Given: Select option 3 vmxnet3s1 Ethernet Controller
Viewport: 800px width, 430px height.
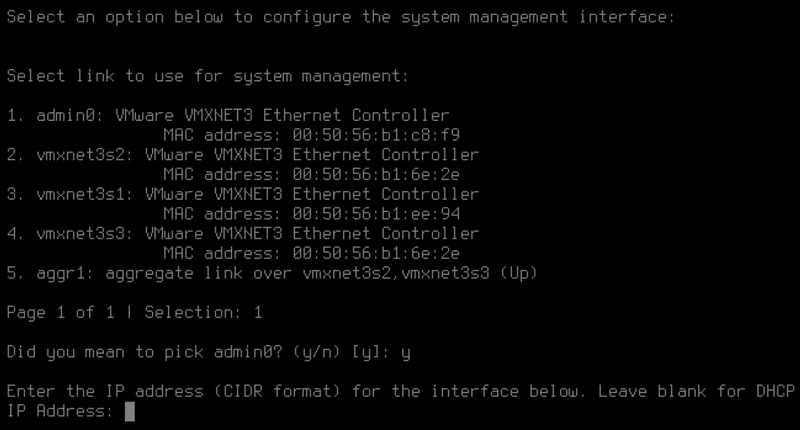Looking at the screenshot, I should [x=242, y=194].
